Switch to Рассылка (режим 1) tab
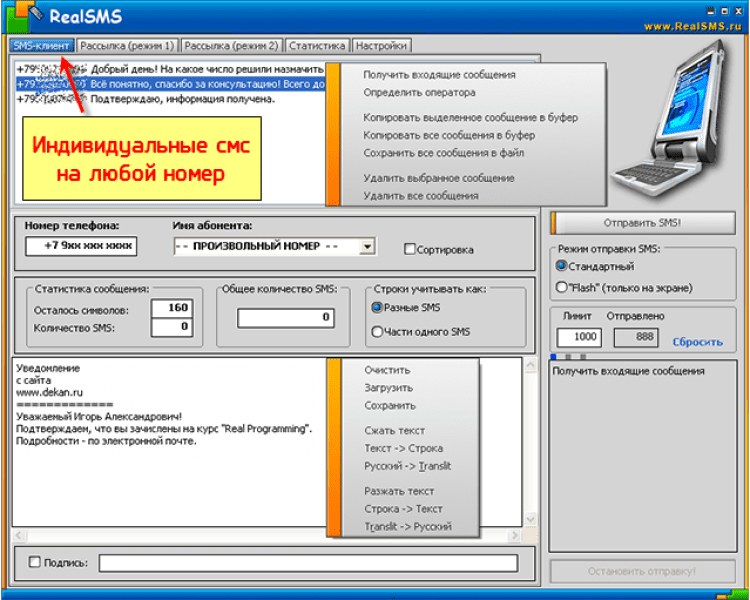The height and width of the screenshot is (600, 750). 127,46
